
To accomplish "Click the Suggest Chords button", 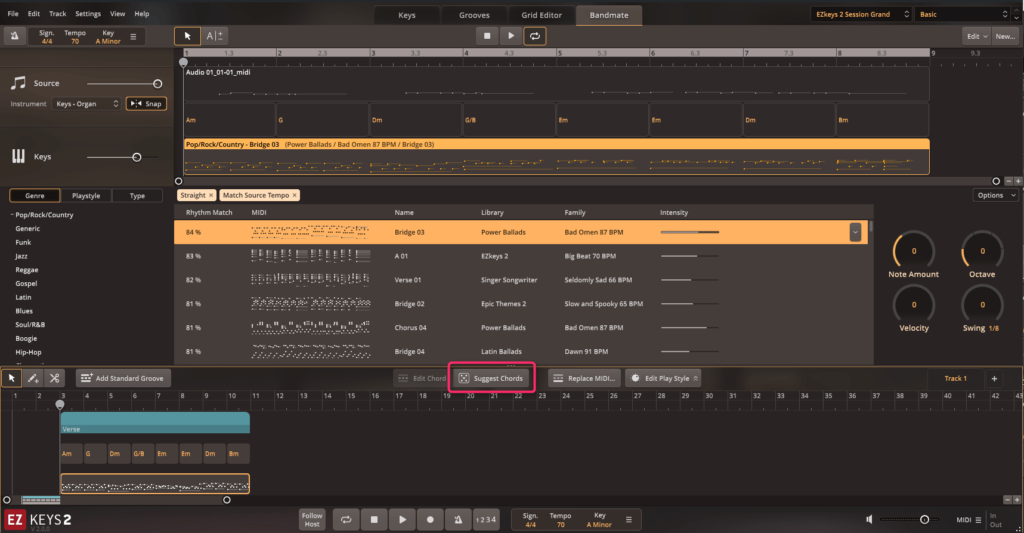I will click(x=491, y=378).
